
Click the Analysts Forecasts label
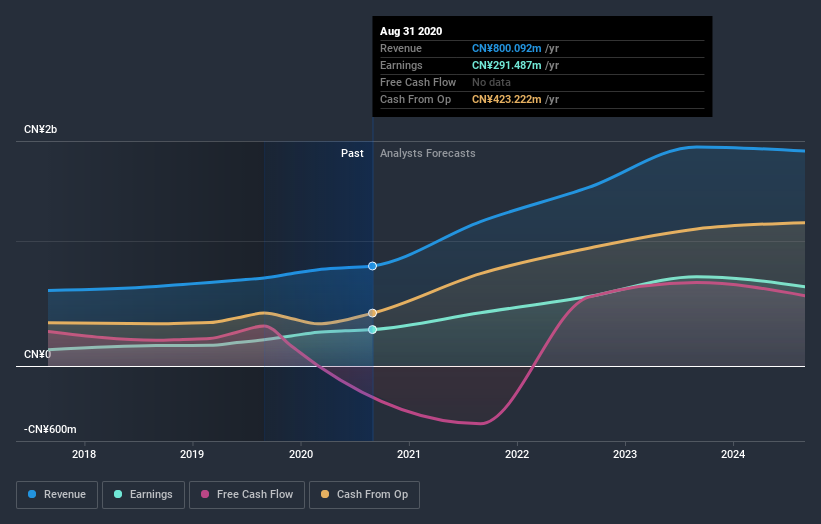(x=428, y=153)
